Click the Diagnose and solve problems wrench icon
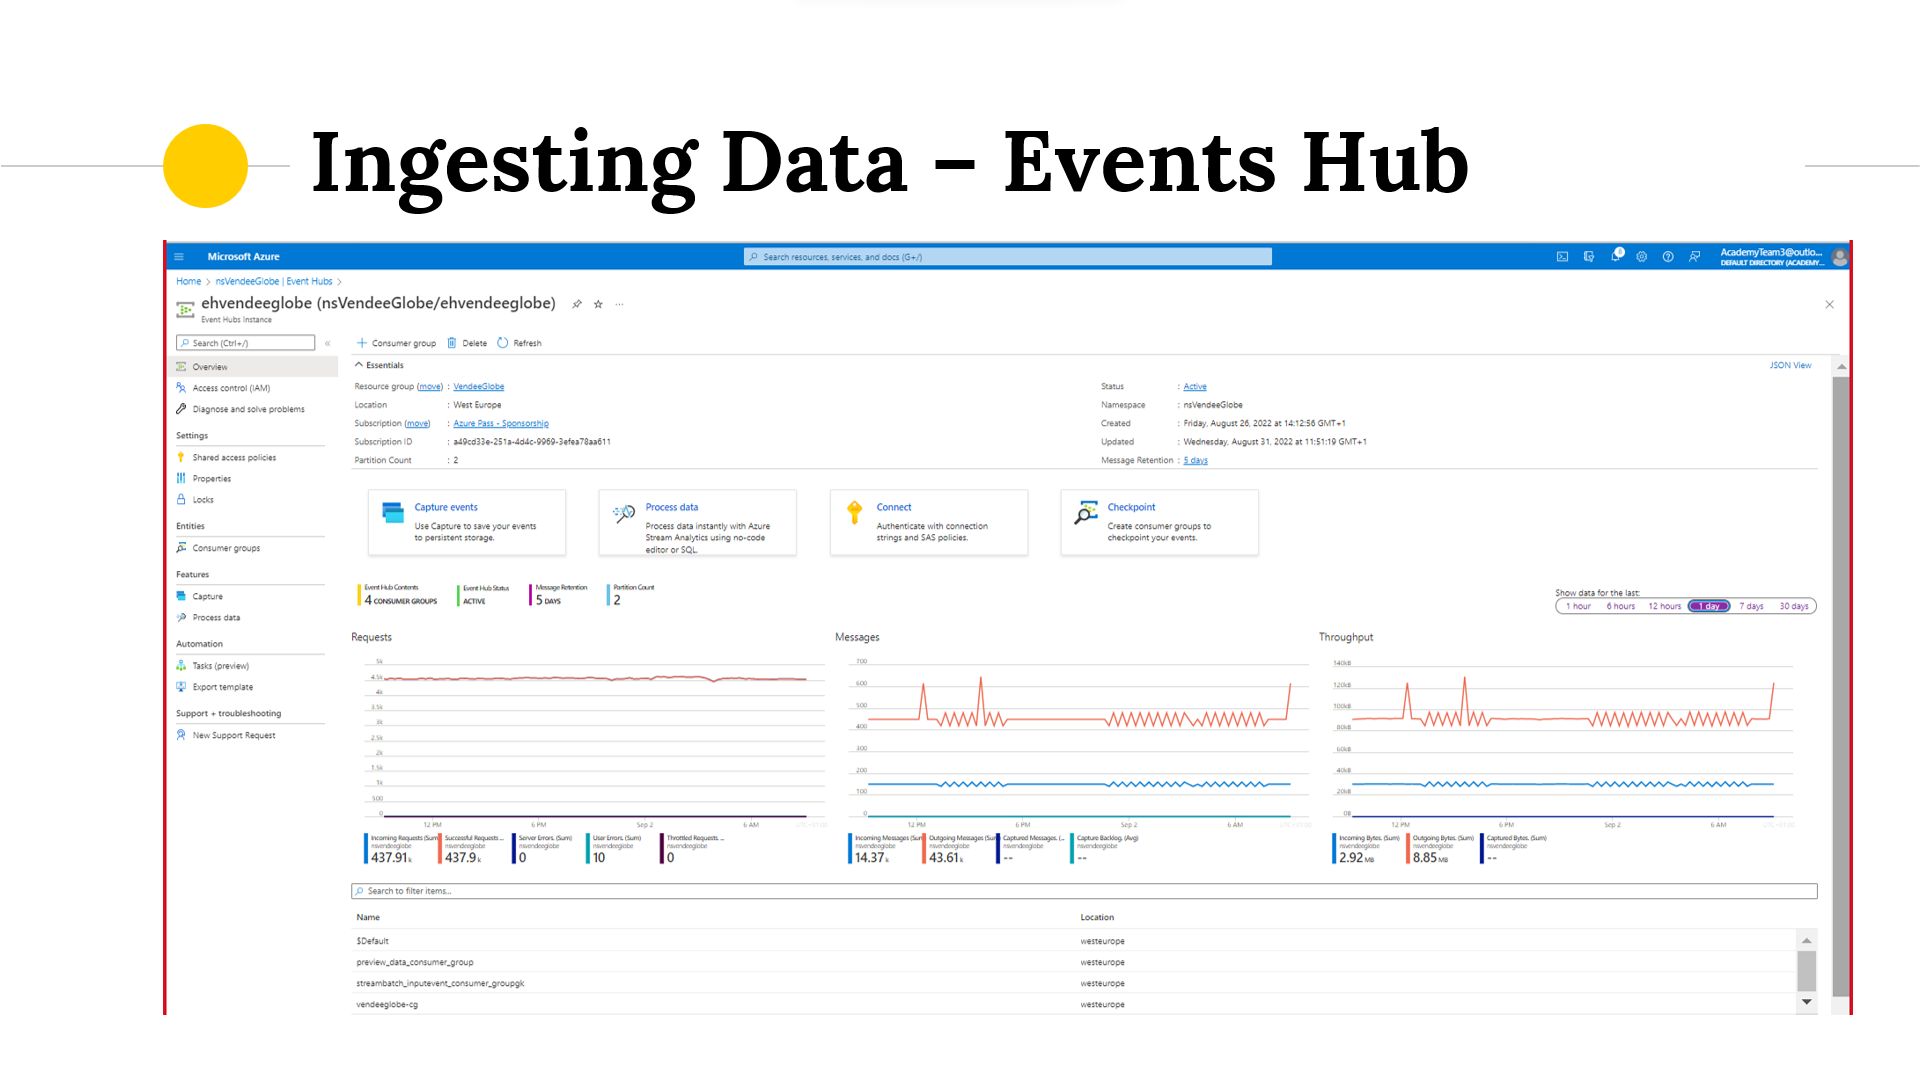This screenshot has height=1080, width=1920. [181, 408]
